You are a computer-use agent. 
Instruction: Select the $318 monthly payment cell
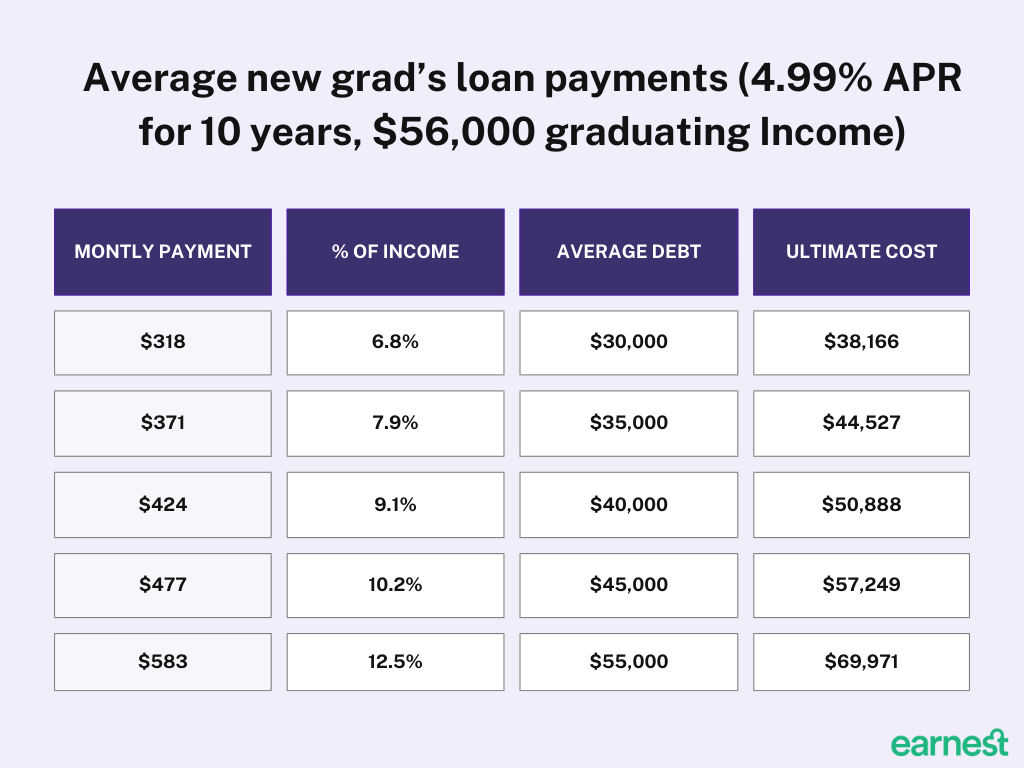[x=163, y=342]
